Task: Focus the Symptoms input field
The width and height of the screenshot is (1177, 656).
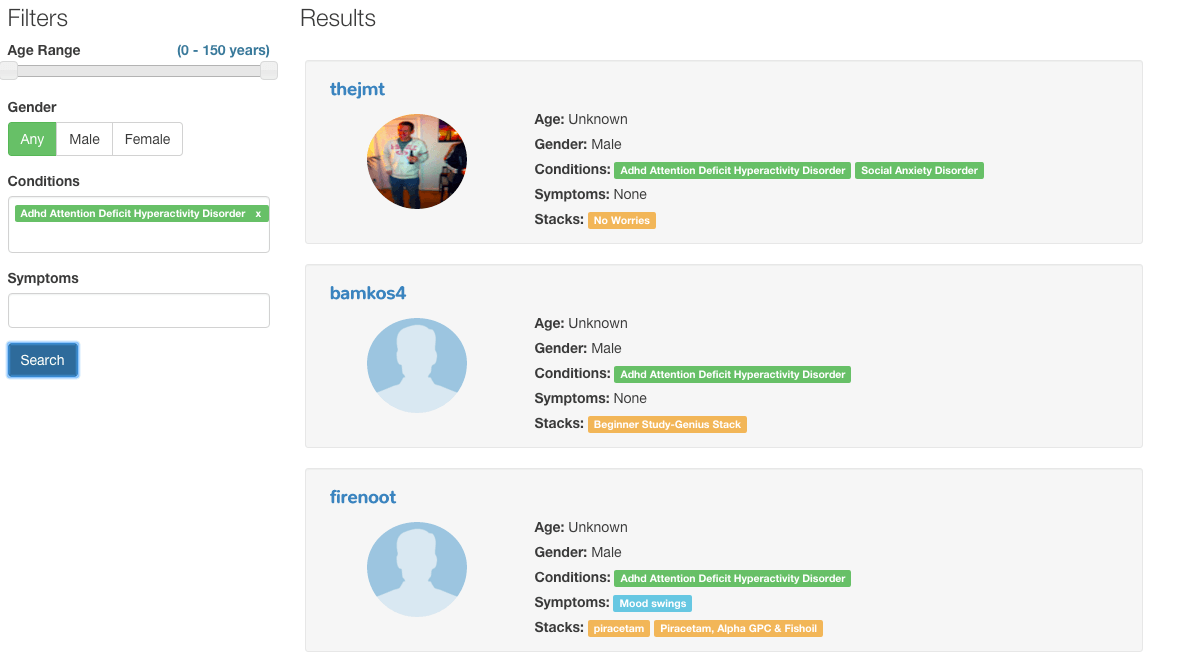Action: coord(139,310)
